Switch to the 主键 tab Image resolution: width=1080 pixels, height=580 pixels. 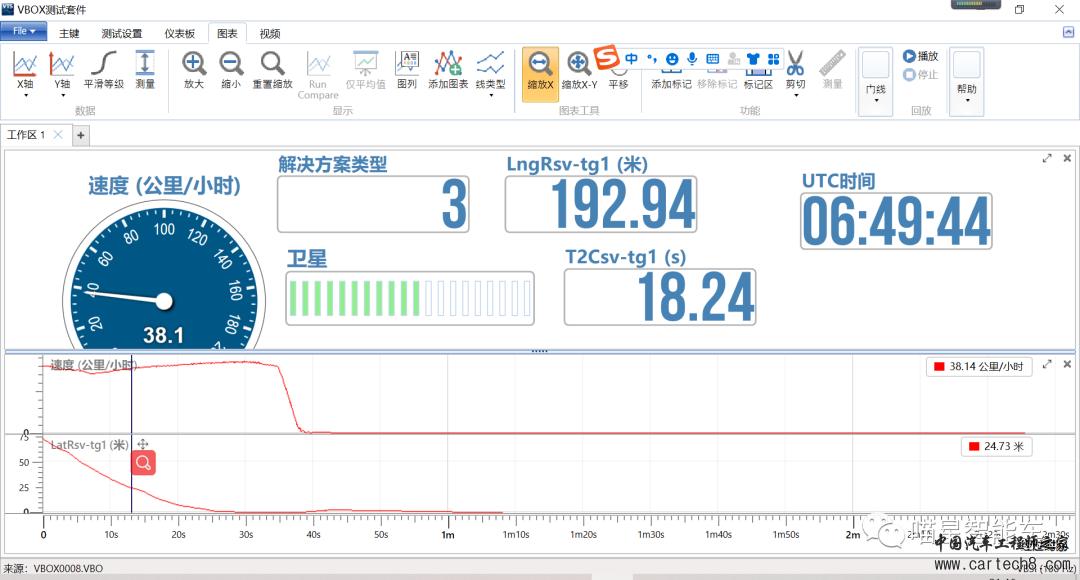pos(69,33)
